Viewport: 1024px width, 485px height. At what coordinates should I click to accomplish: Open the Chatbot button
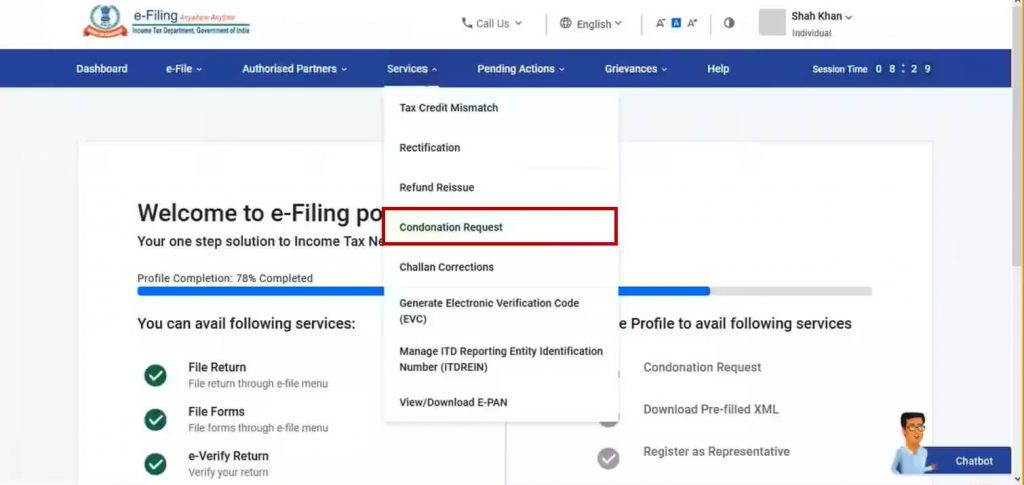973,461
